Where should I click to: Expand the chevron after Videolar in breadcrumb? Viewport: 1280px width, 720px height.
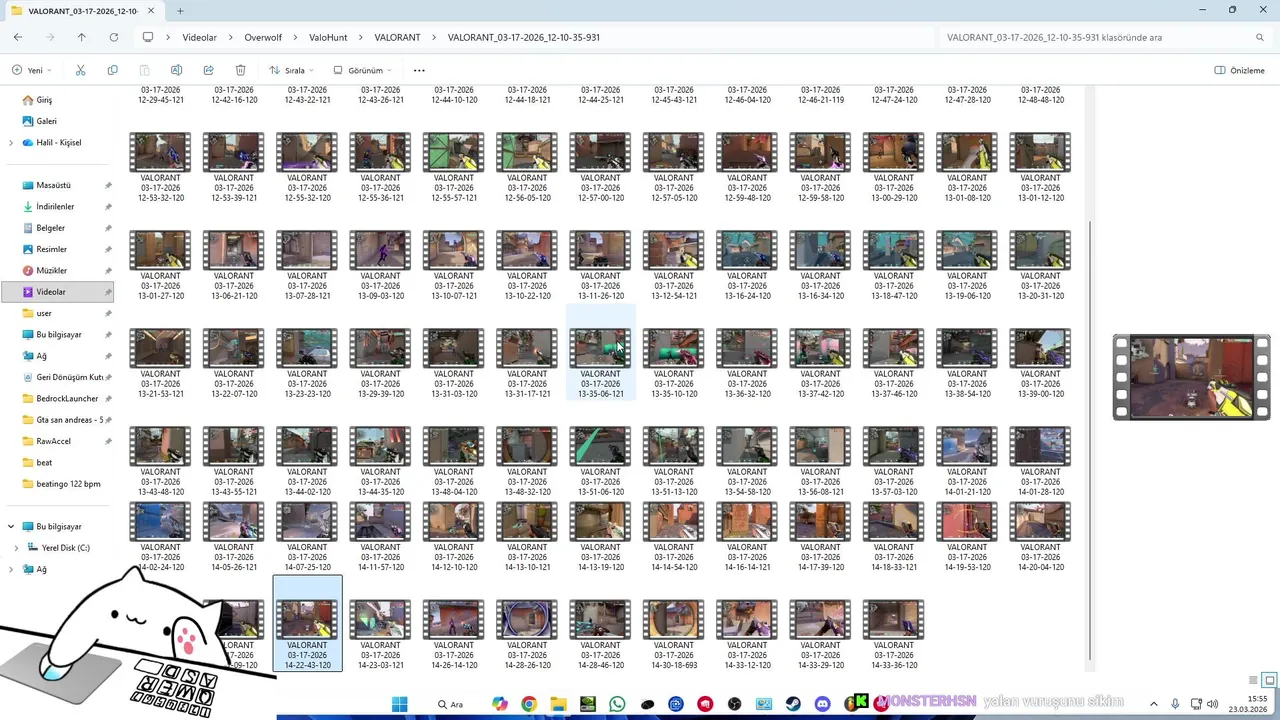(230, 37)
